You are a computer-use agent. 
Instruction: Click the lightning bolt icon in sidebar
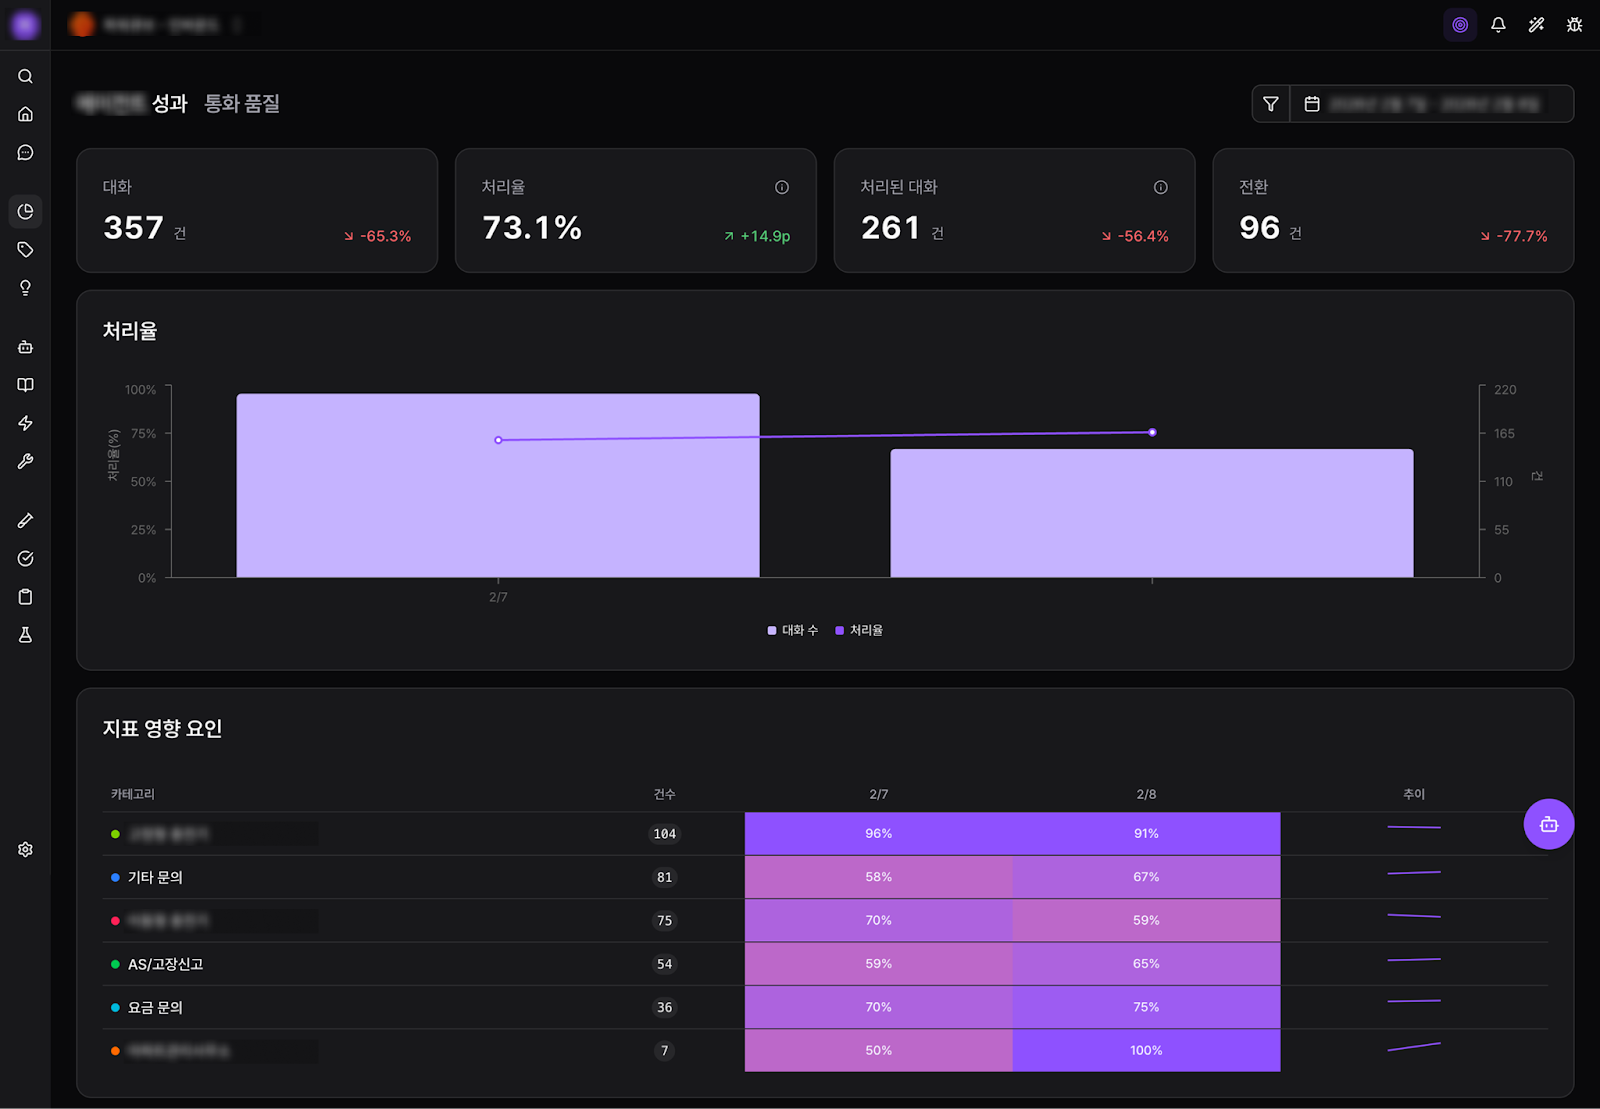coord(26,423)
